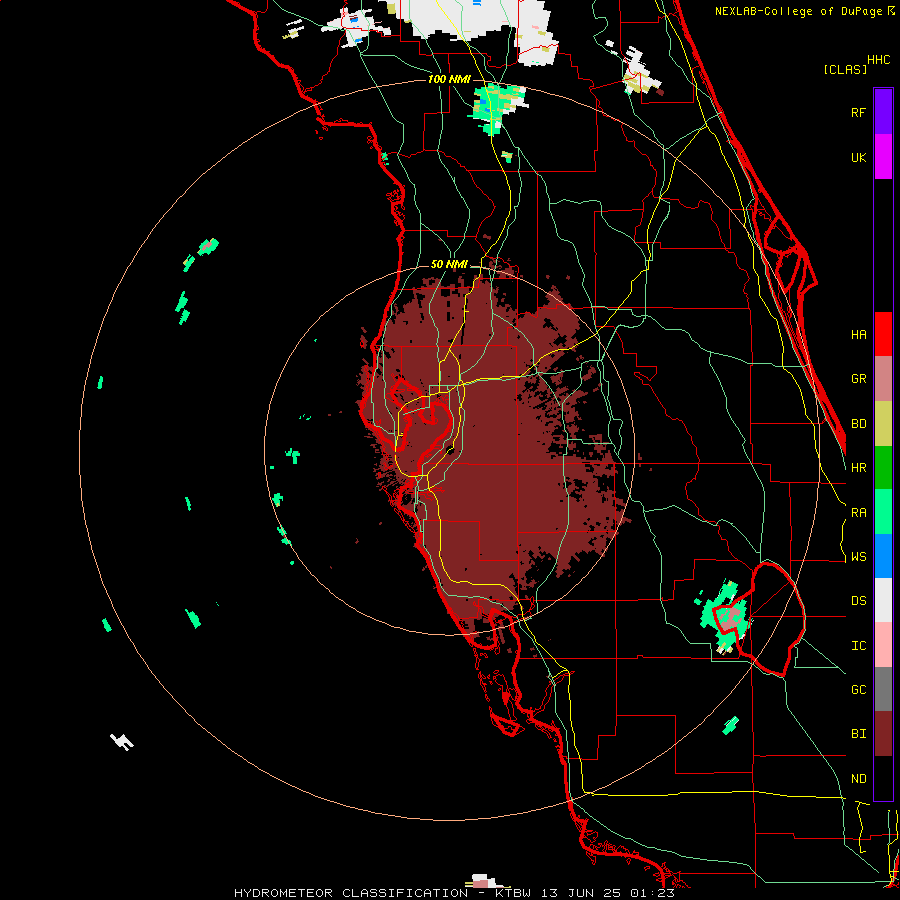900x900 pixels.
Task: Click the 'HHC' product code text
Action: coord(878,60)
